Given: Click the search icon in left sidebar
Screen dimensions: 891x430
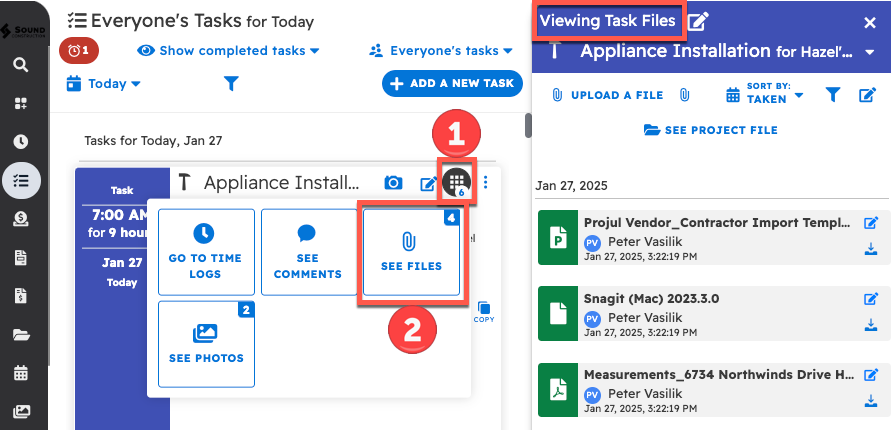Looking at the screenshot, I should (21, 65).
